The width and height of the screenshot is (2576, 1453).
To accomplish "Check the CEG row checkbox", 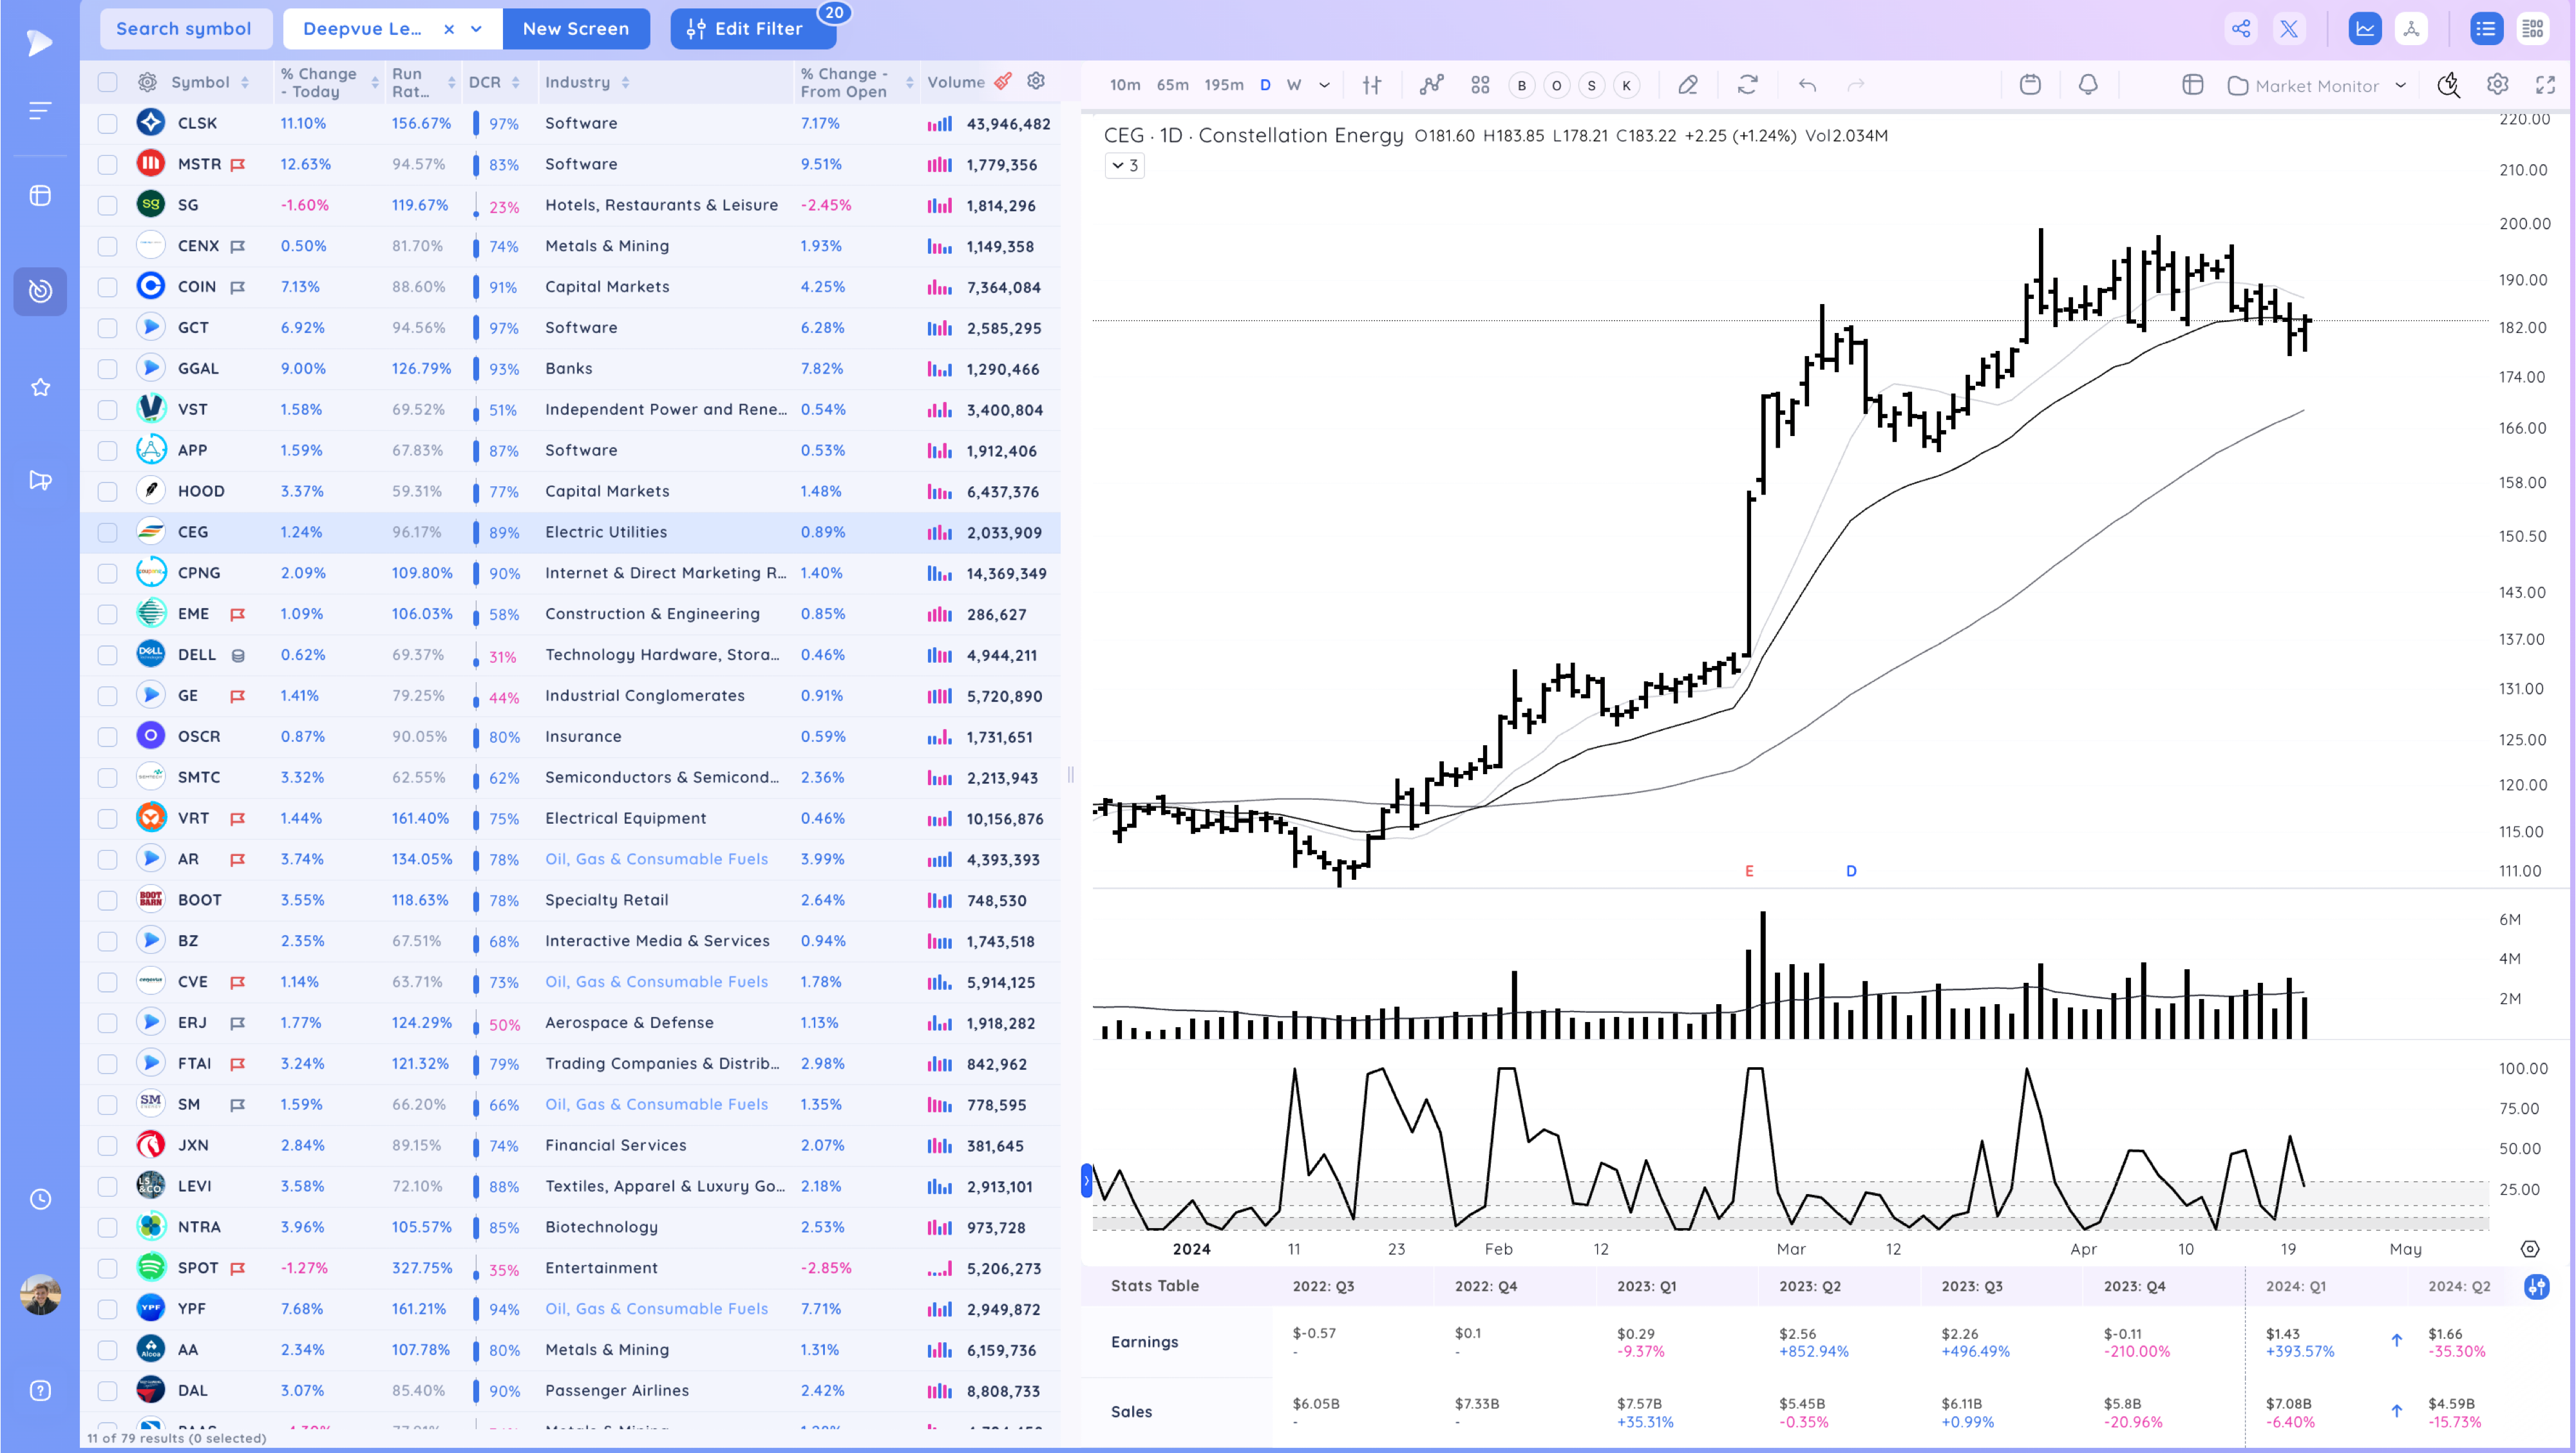I will [x=108, y=532].
